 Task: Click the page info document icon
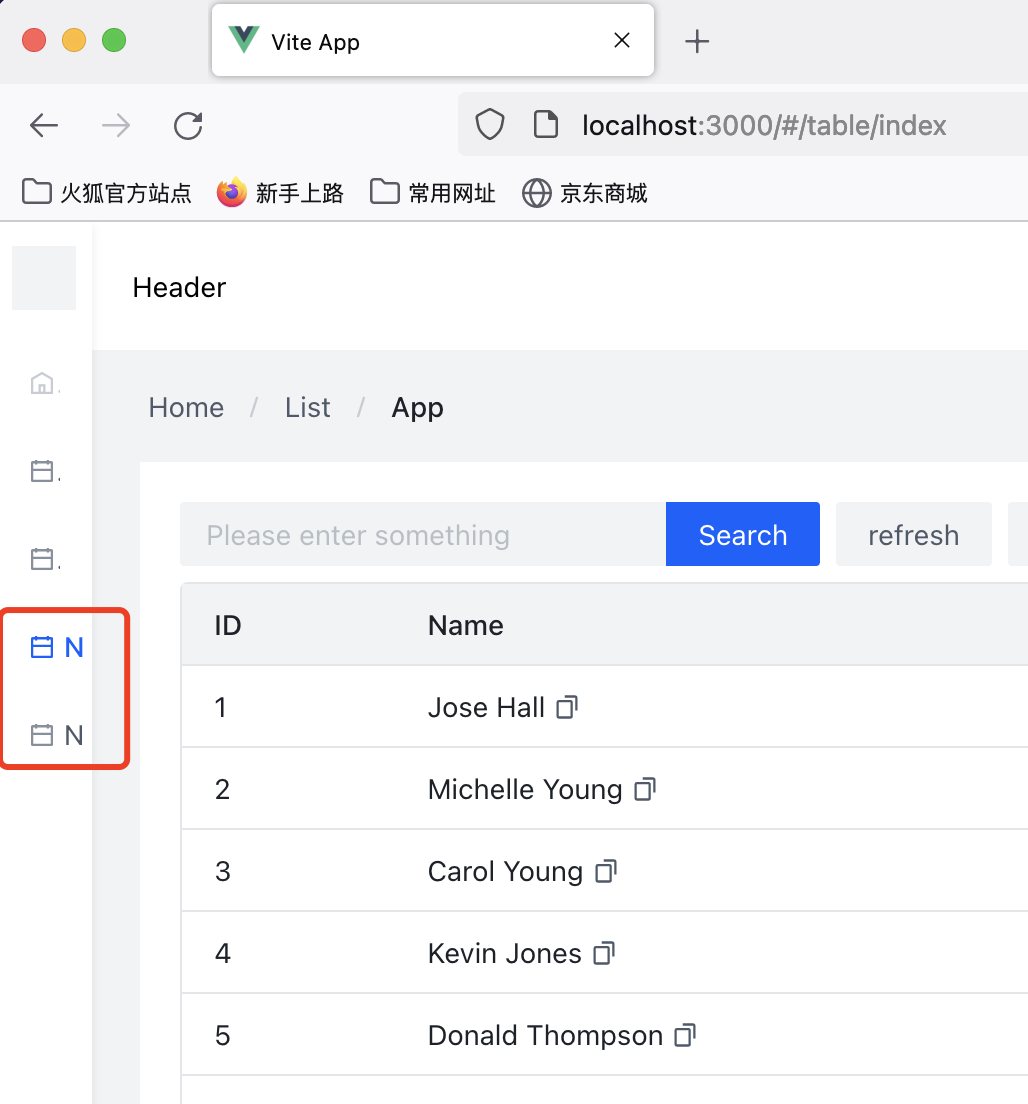click(546, 125)
